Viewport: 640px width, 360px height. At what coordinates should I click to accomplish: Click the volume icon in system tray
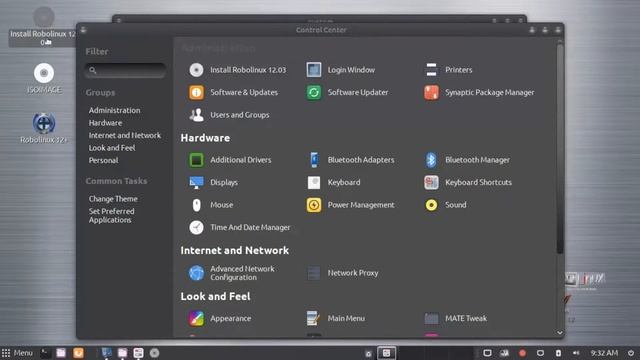coord(576,353)
